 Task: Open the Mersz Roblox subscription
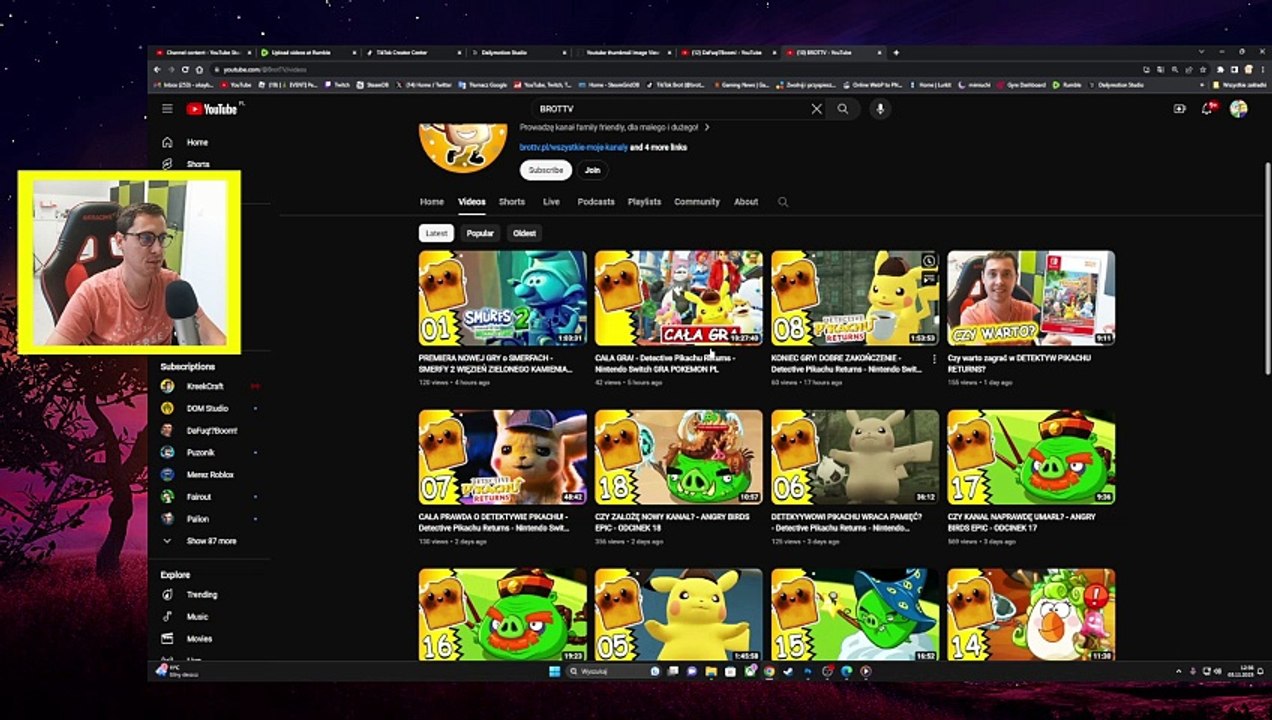209,474
